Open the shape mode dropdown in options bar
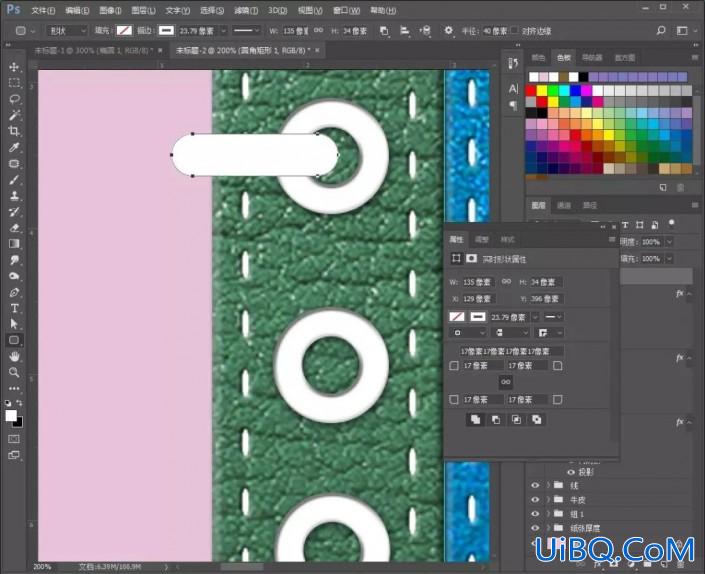The height and width of the screenshot is (574, 705). (67, 31)
